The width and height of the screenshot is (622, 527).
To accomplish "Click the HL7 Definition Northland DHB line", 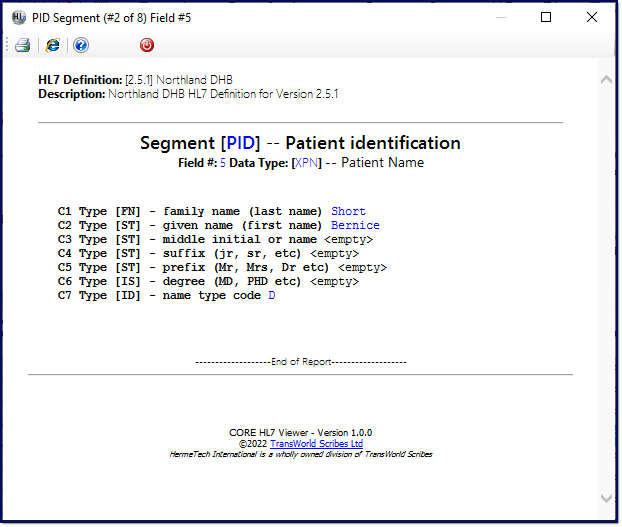I will (x=135, y=80).
